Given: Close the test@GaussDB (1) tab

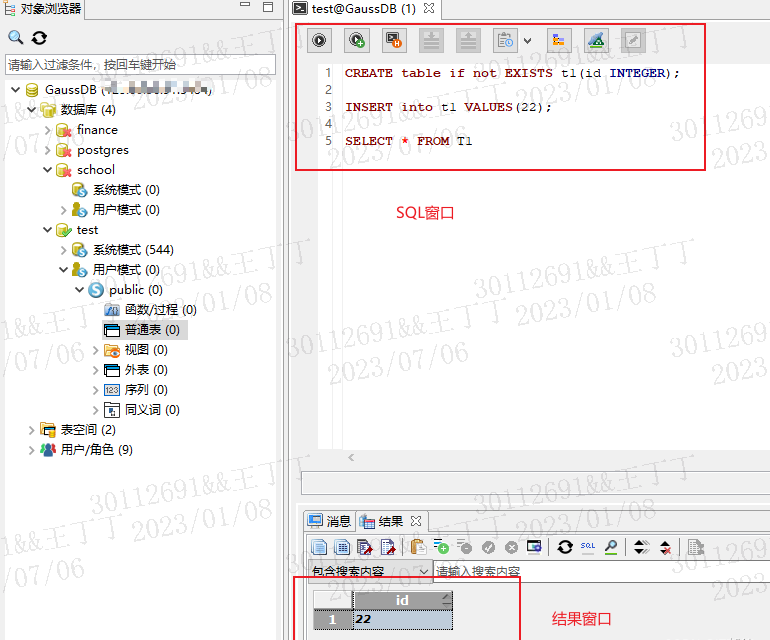Looking at the screenshot, I should (429, 8).
